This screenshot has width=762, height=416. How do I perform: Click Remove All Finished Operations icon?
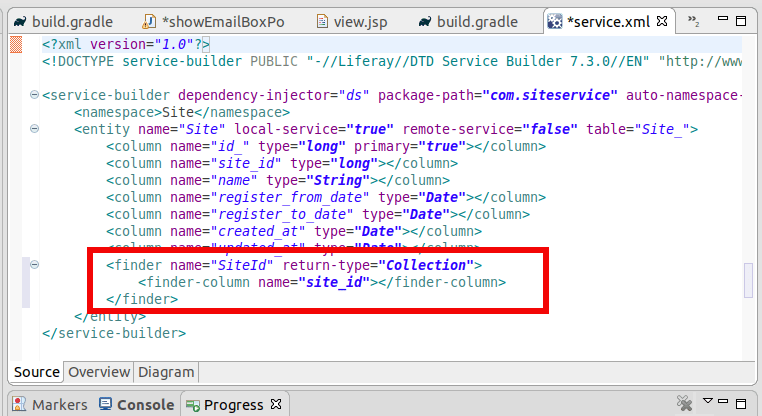(x=685, y=405)
